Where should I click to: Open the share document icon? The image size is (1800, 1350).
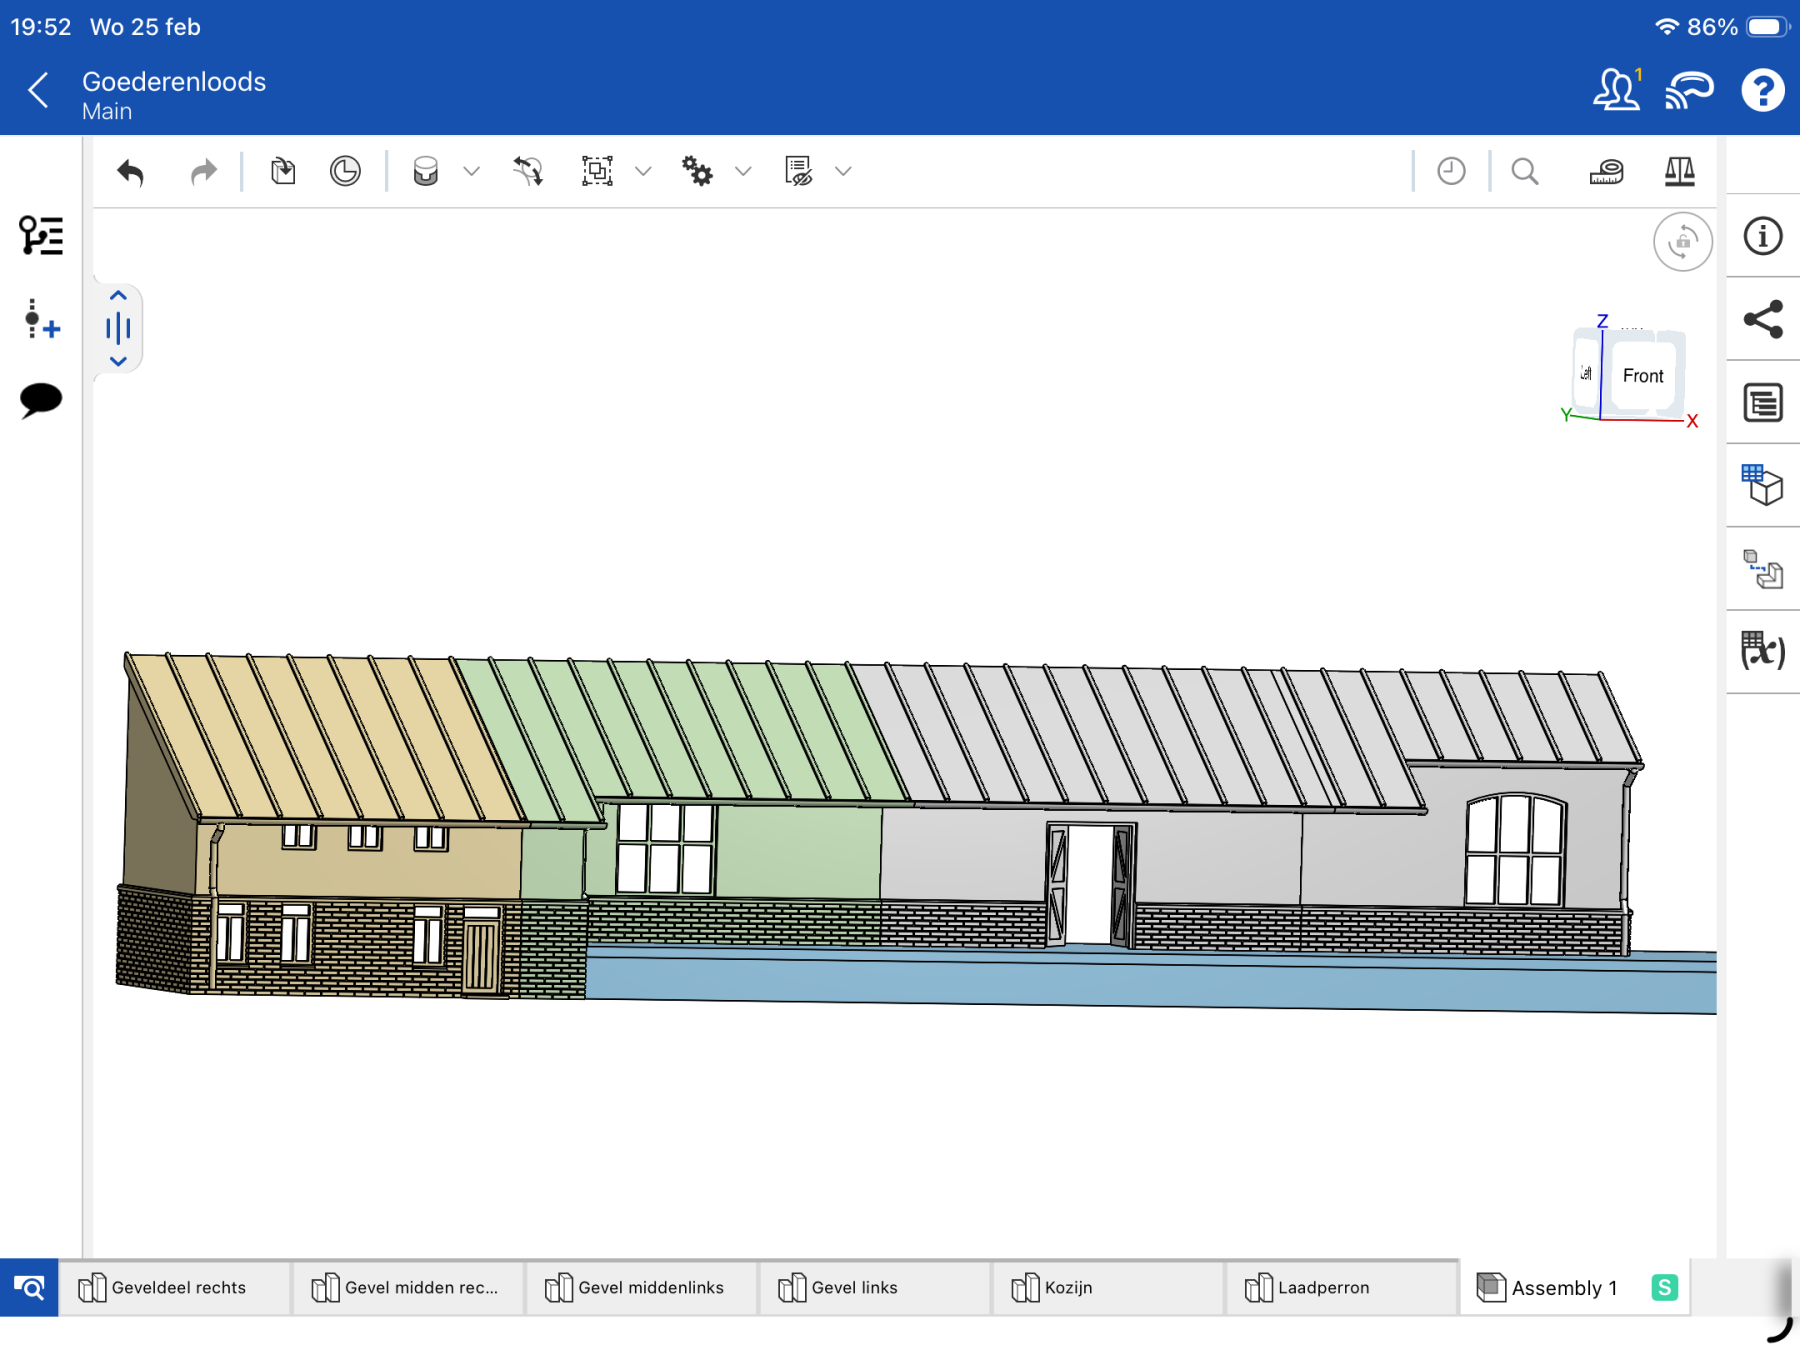click(1762, 320)
